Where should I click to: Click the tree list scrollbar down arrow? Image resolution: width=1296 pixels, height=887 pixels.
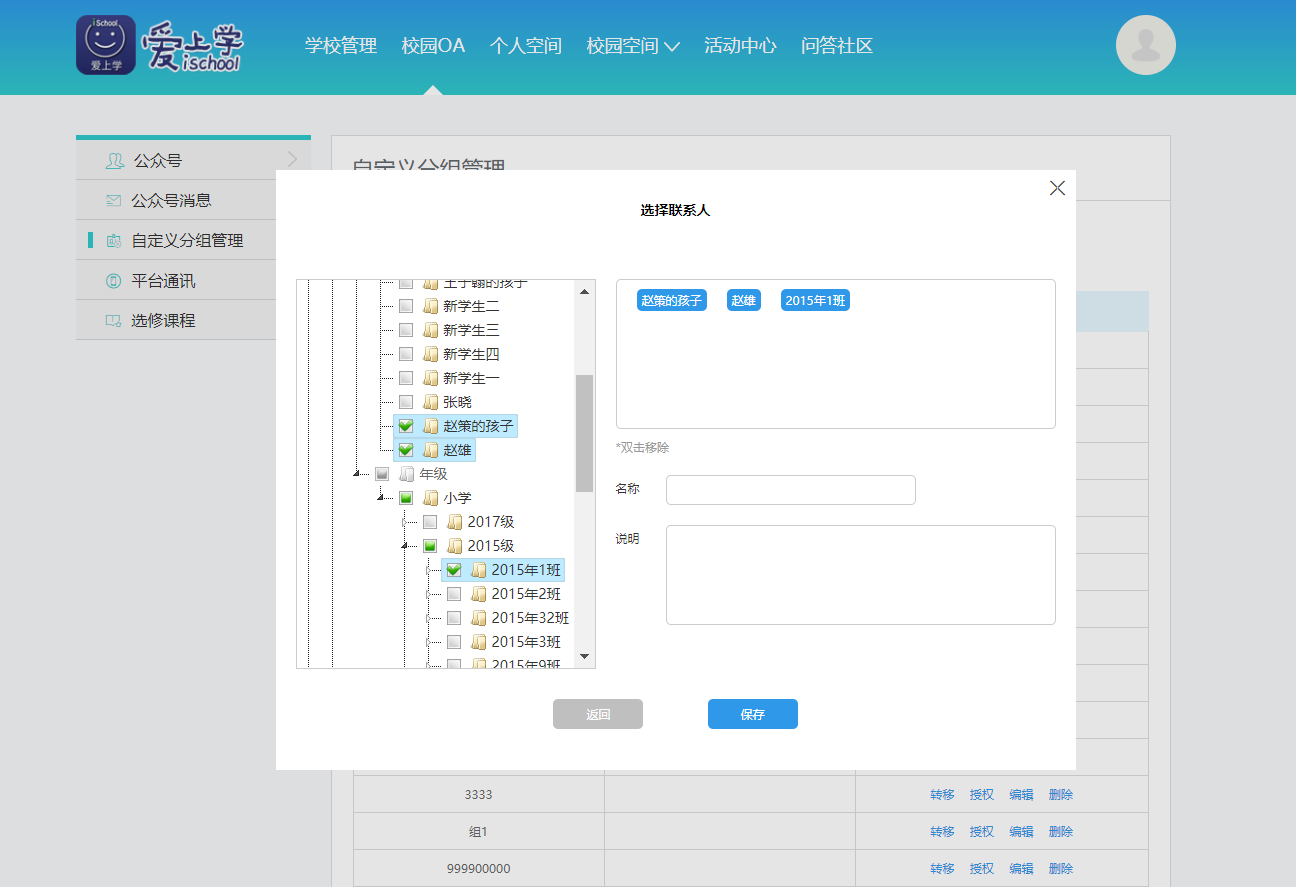[585, 658]
